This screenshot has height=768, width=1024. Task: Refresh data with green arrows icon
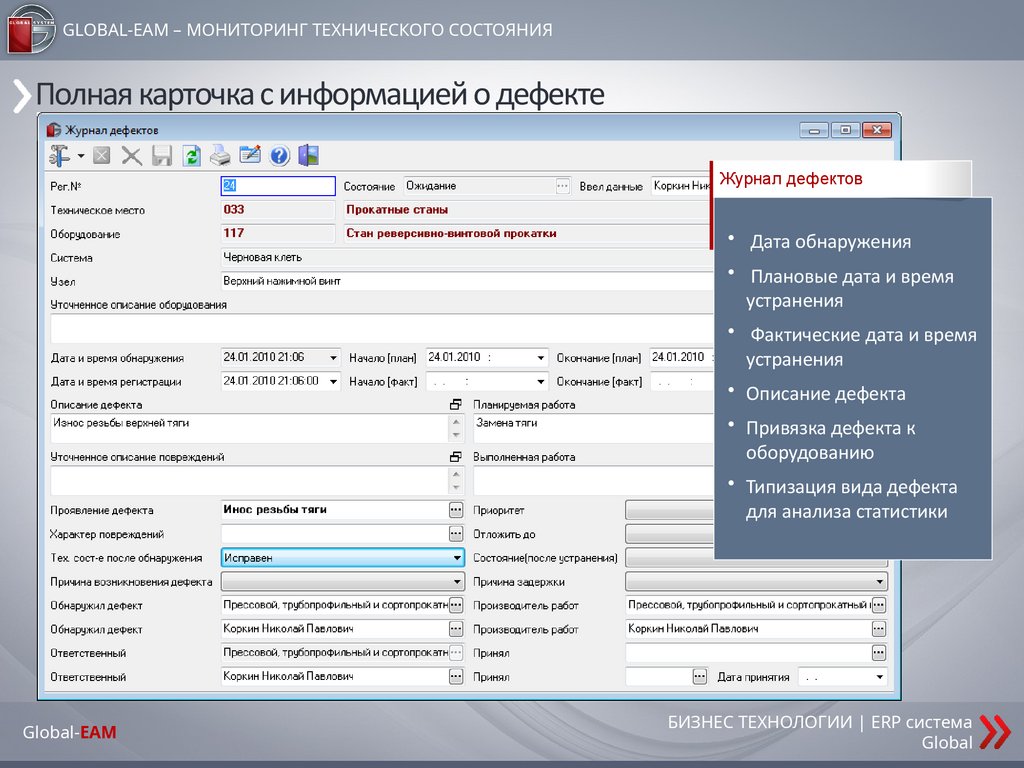[x=191, y=156]
